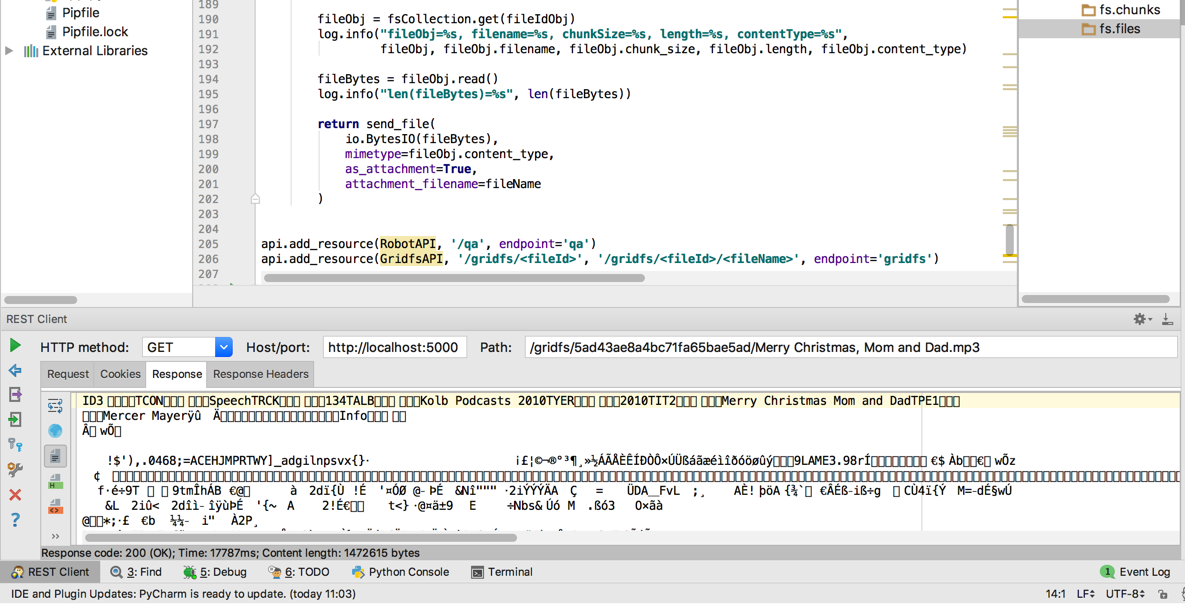Select view-as-HTML green H icon

(55, 482)
